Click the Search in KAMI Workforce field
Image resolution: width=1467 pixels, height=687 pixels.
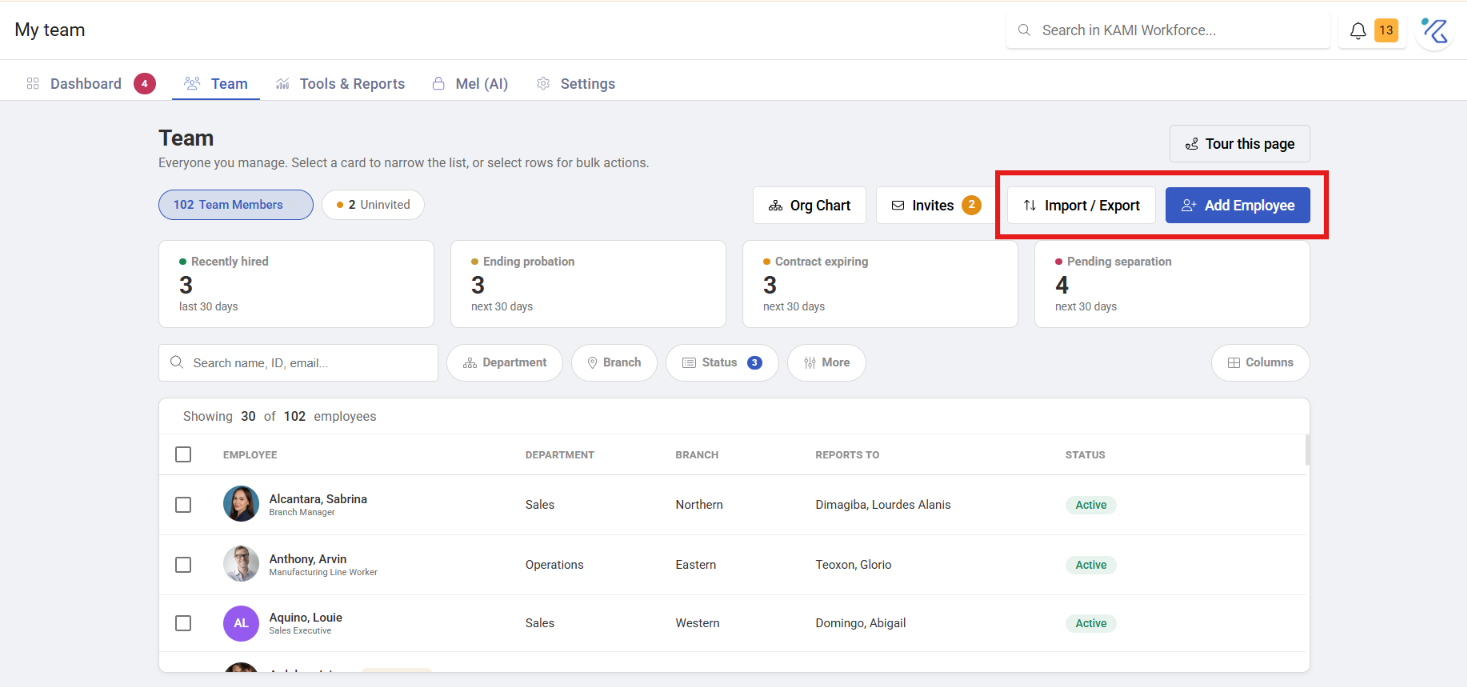coord(1168,30)
